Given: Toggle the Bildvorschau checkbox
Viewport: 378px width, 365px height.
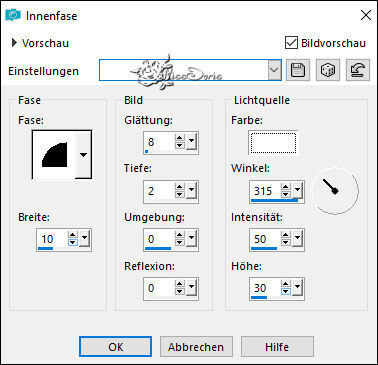Looking at the screenshot, I should [x=291, y=43].
